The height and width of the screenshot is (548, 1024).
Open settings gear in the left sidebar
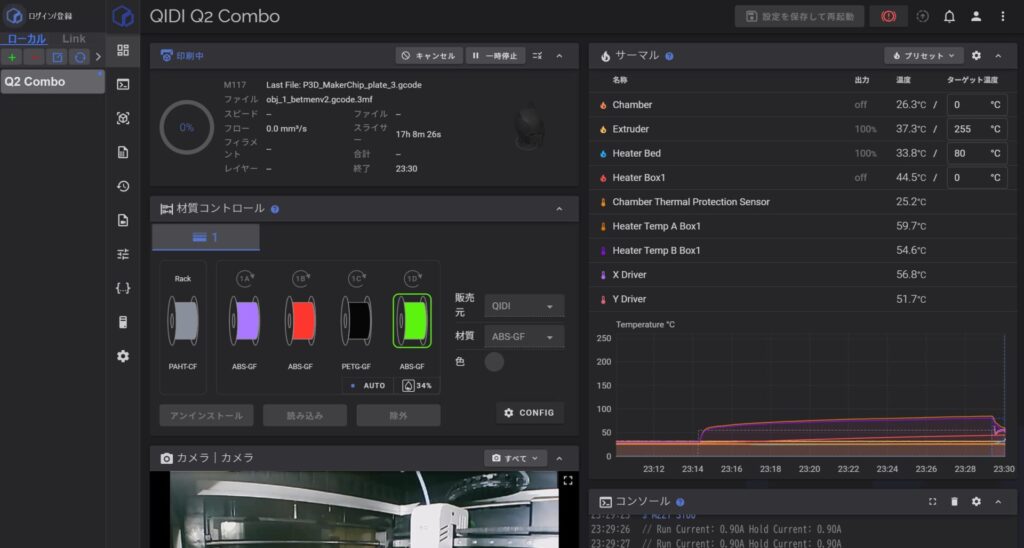(123, 356)
